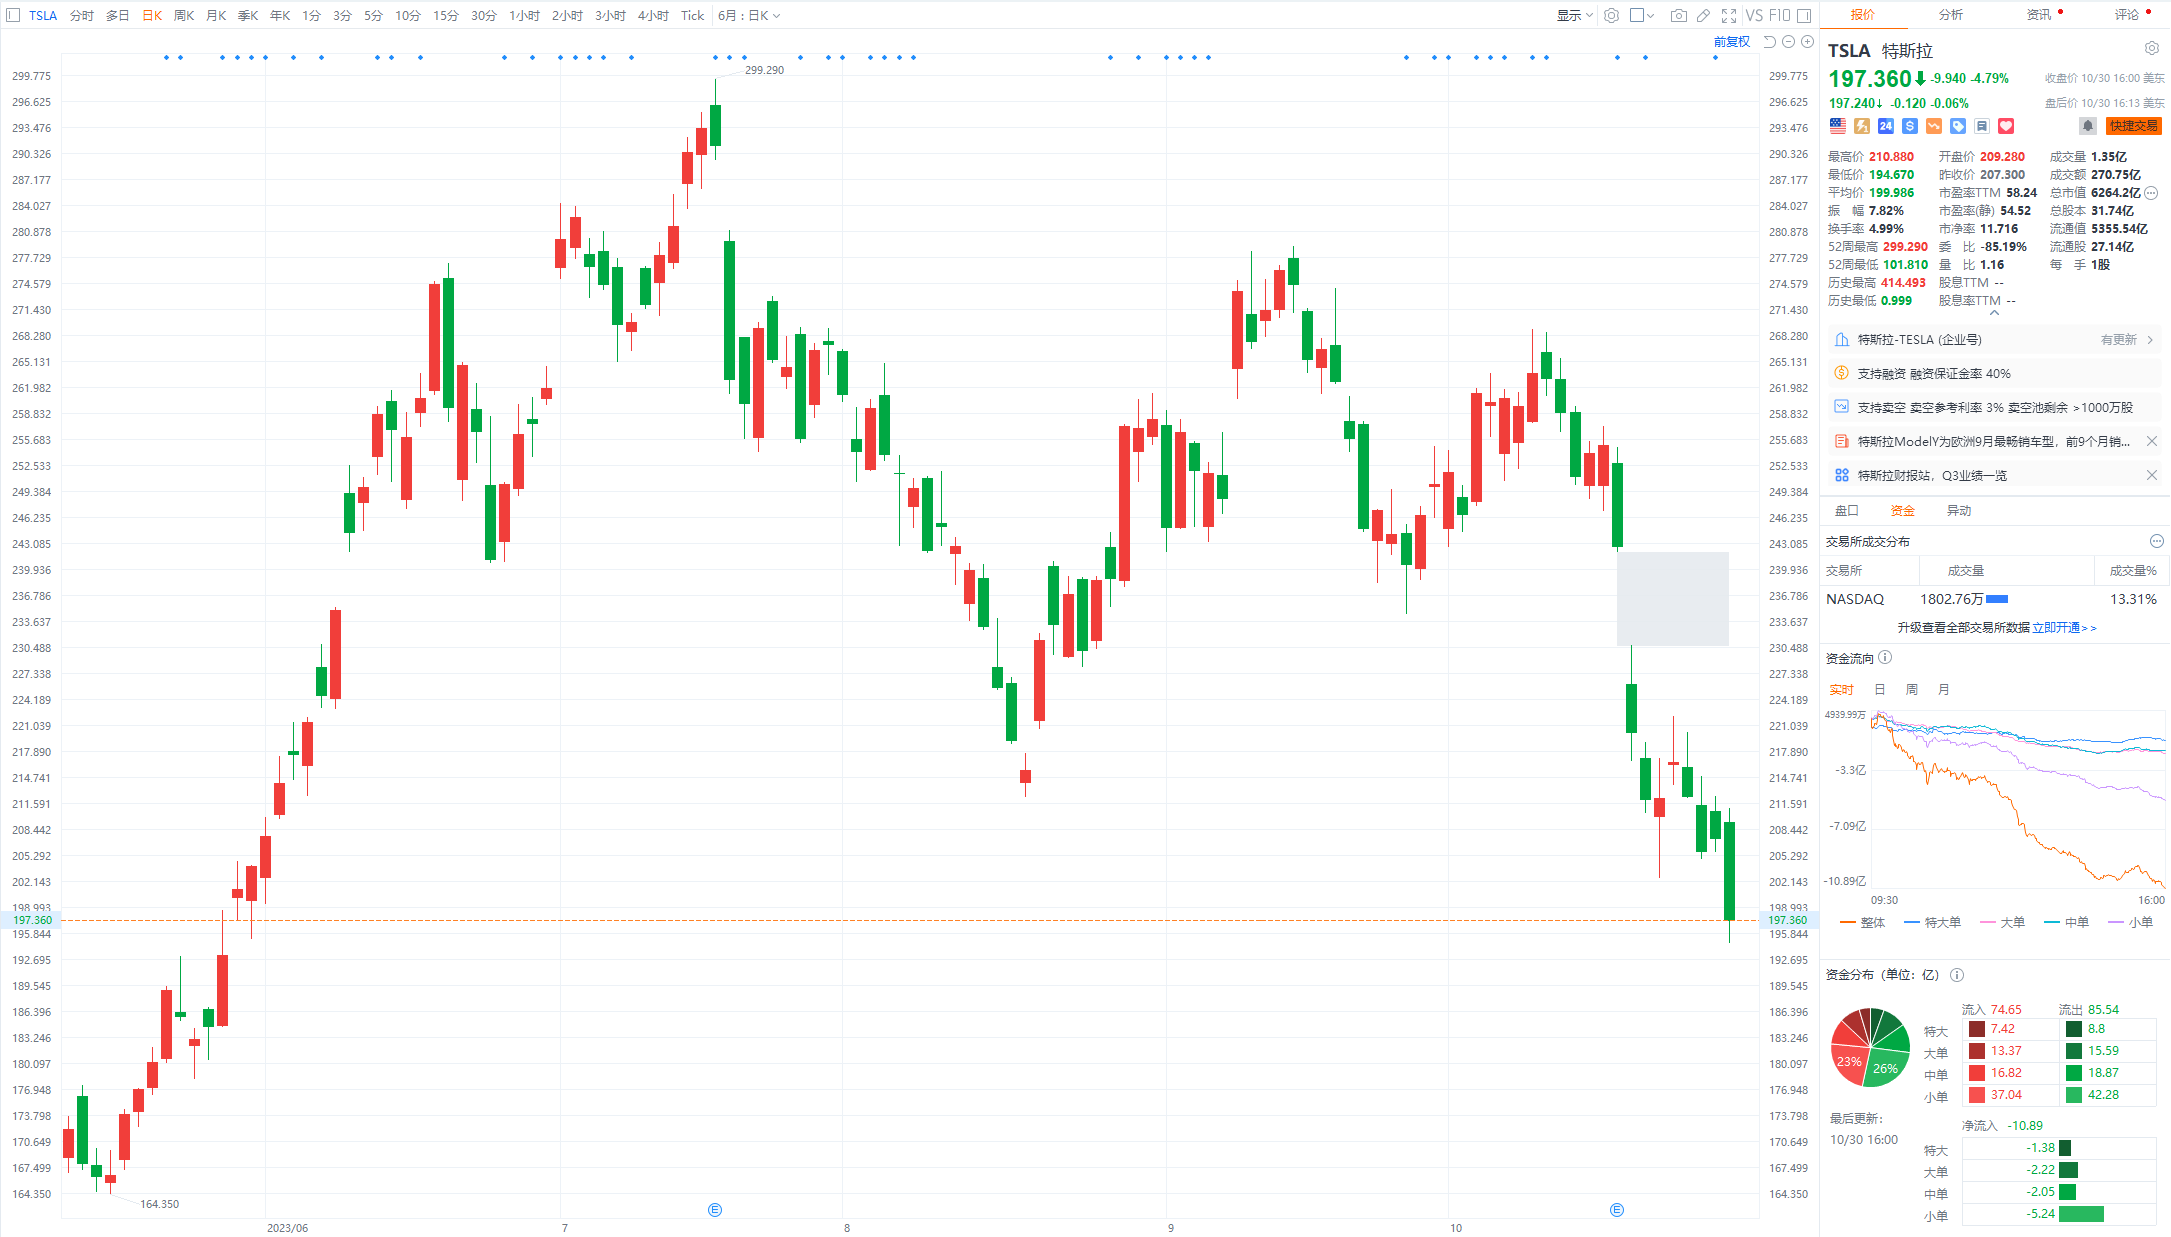Switch to the 周K timeframe
This screenshot has height=1237, width=2171.
coord(184,15)
